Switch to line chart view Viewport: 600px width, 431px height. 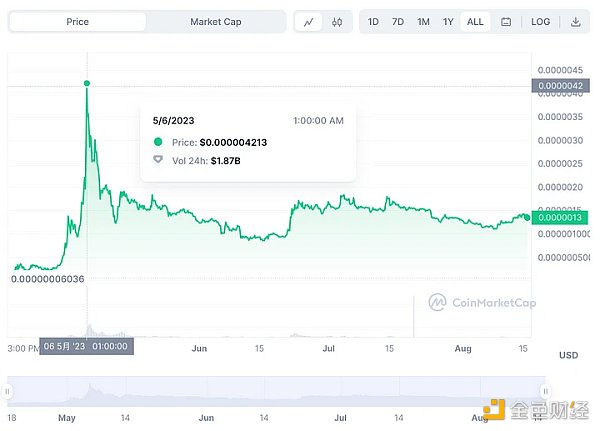pyautogui.click(x=309, y=22)
